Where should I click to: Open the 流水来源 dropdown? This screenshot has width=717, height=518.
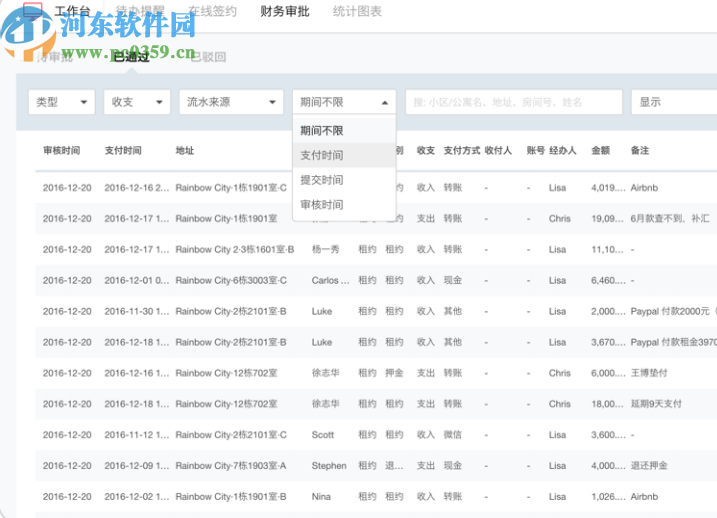(231, 102)
